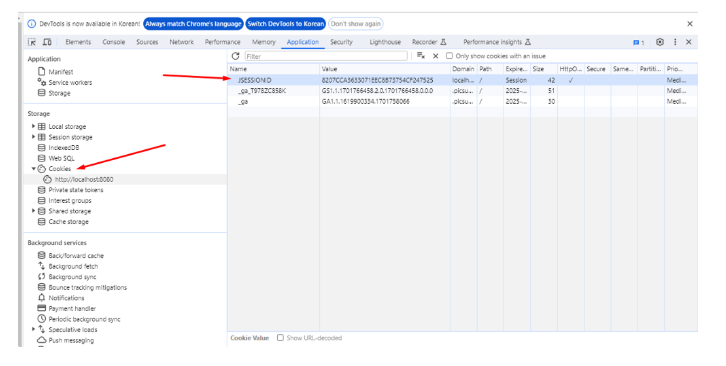Click the Cache storage icon

(x=42, y=222)
